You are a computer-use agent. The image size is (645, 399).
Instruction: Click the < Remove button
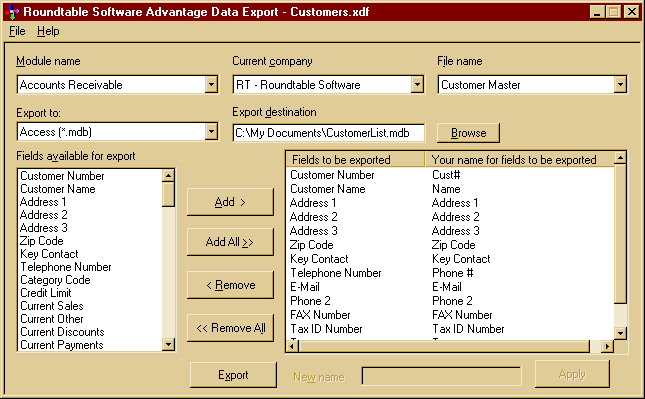click(x=230, y=285)
